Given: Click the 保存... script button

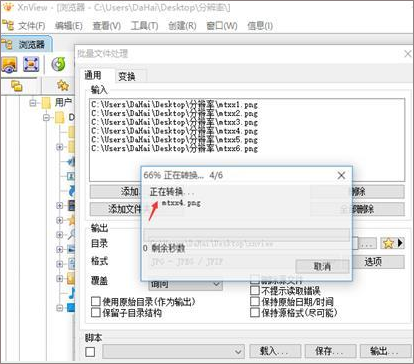Looking at the screenshot, I should (330, 351).
